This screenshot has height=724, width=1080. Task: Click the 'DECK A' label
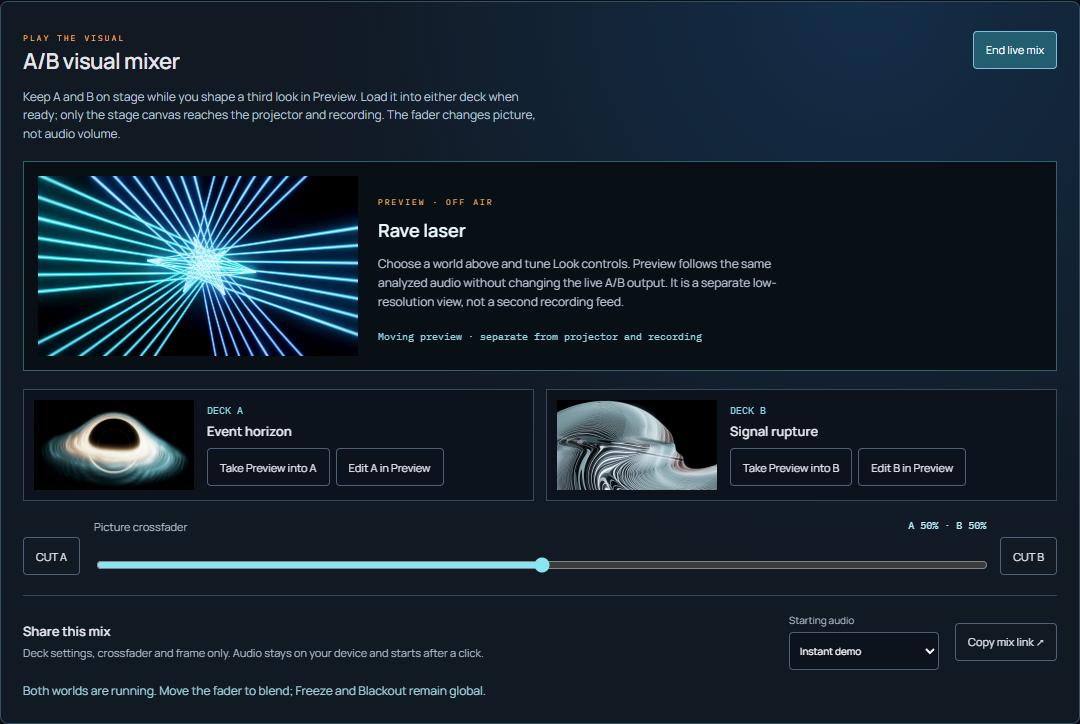click(225, 411)
